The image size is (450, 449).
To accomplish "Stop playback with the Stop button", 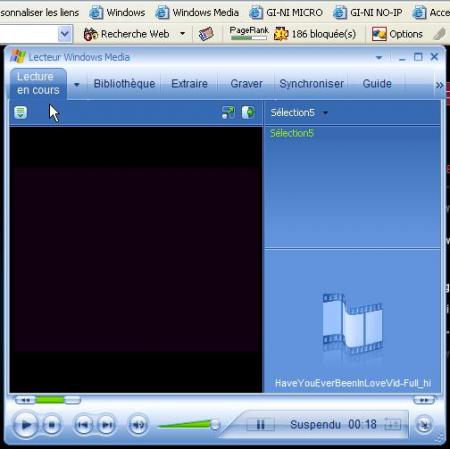I will [x=52, y=425].
